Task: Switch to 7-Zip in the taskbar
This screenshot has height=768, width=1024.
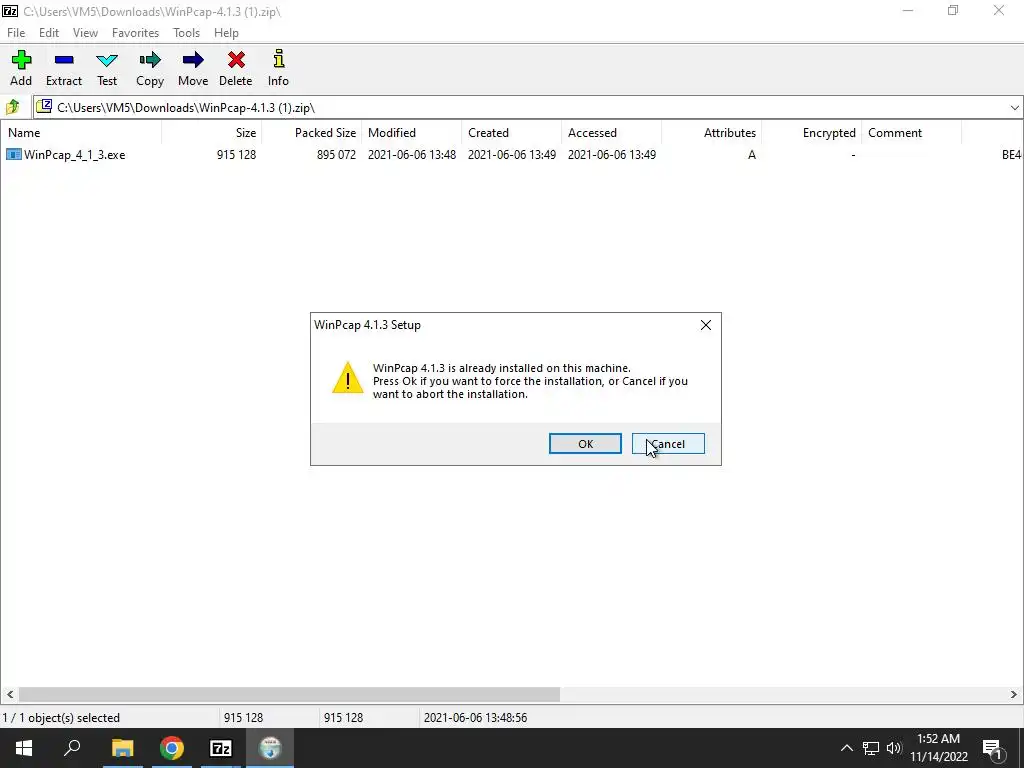Action: [x=221, y=748]
